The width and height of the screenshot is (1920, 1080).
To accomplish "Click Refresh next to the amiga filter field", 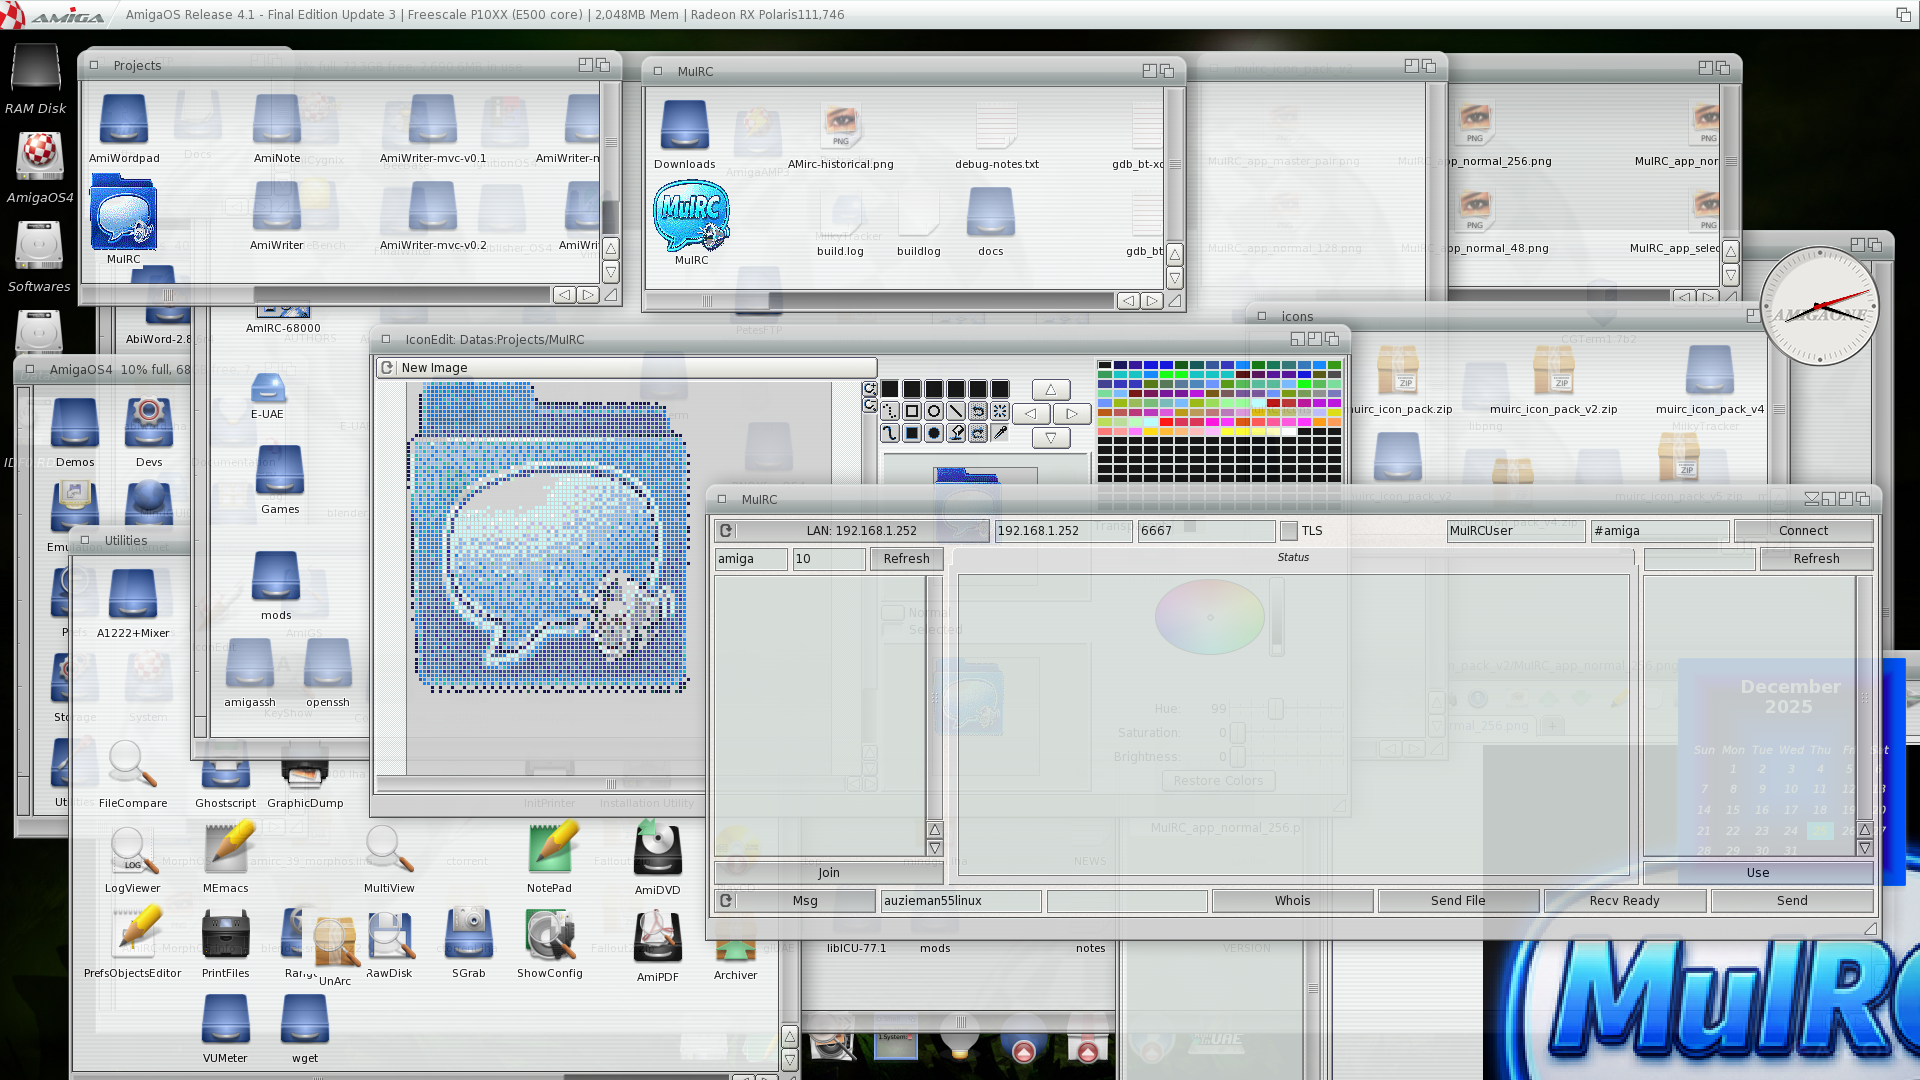I will click(906, 559).
